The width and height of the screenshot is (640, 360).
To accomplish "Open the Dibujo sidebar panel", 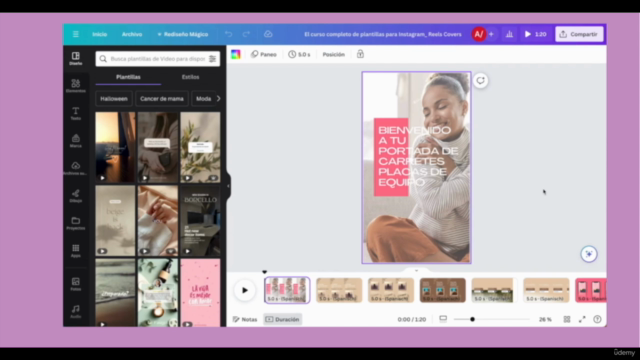I will (76, 196).
